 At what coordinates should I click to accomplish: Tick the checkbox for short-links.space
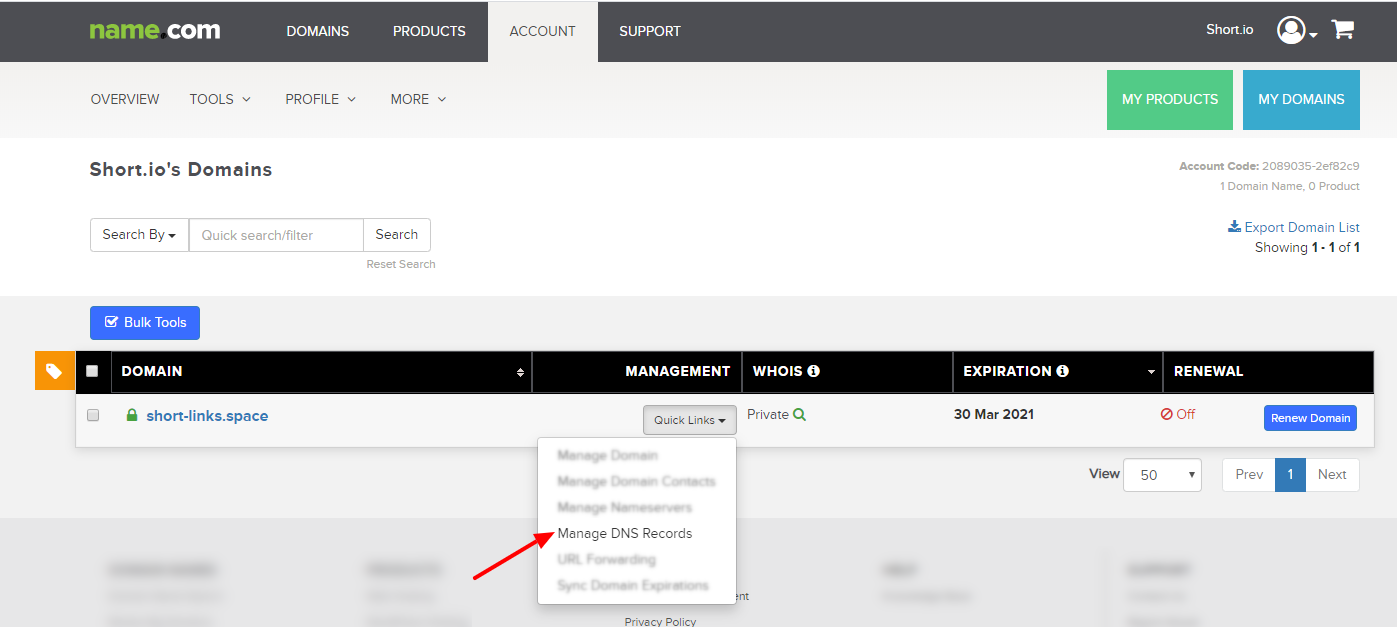pos(93,415)
